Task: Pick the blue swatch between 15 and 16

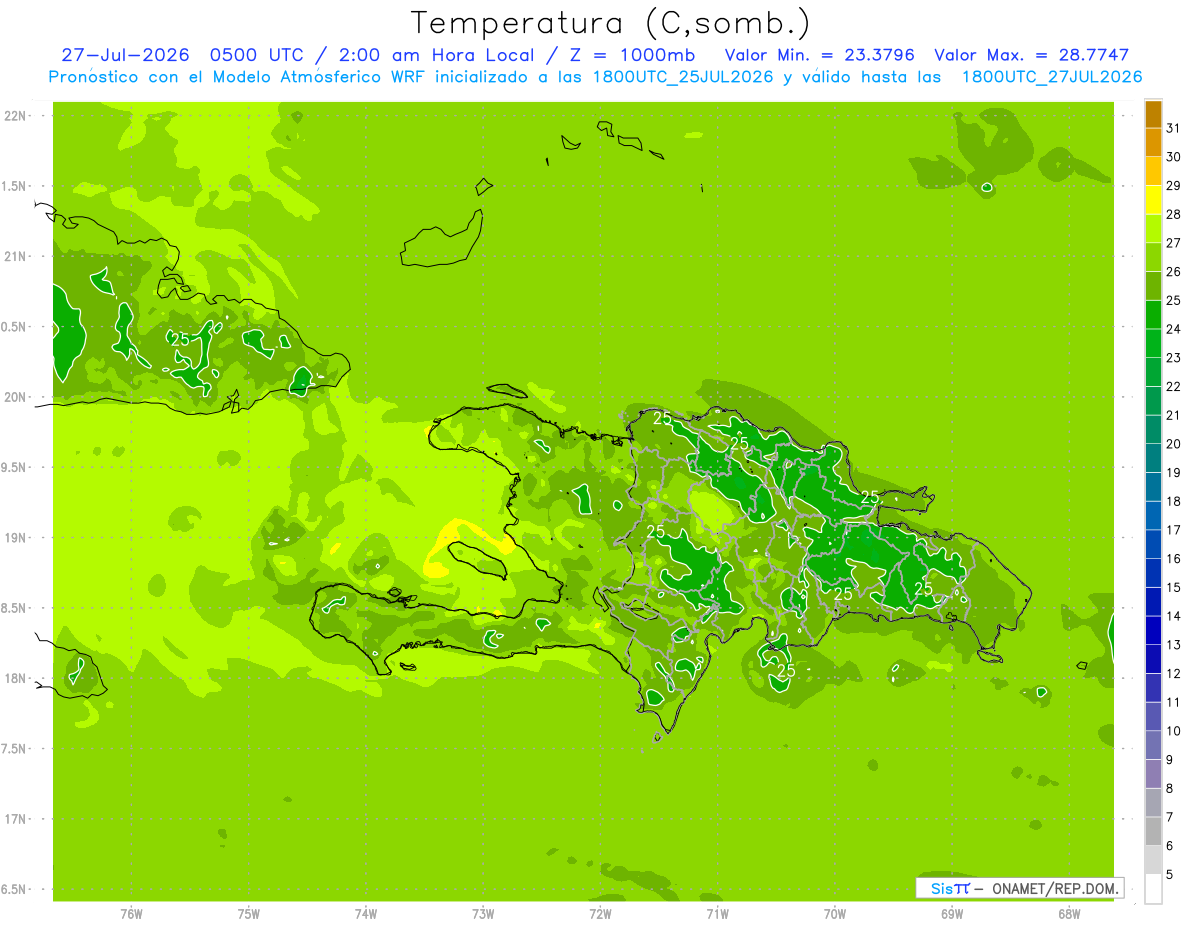Action: [1153, 573]
